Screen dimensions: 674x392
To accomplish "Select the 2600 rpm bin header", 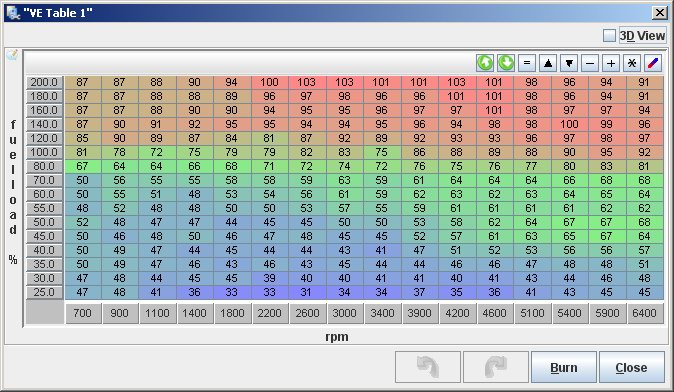I will pos(307,313).
